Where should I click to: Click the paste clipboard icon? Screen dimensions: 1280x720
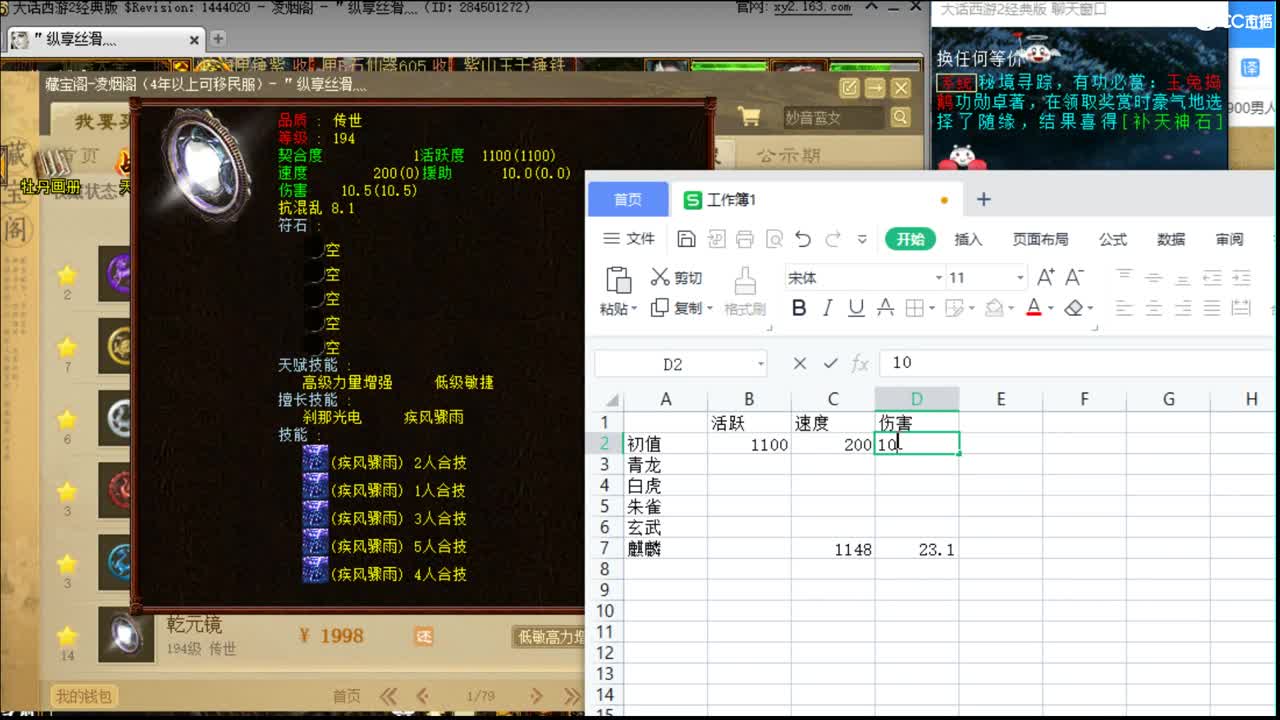coord(619,279)
